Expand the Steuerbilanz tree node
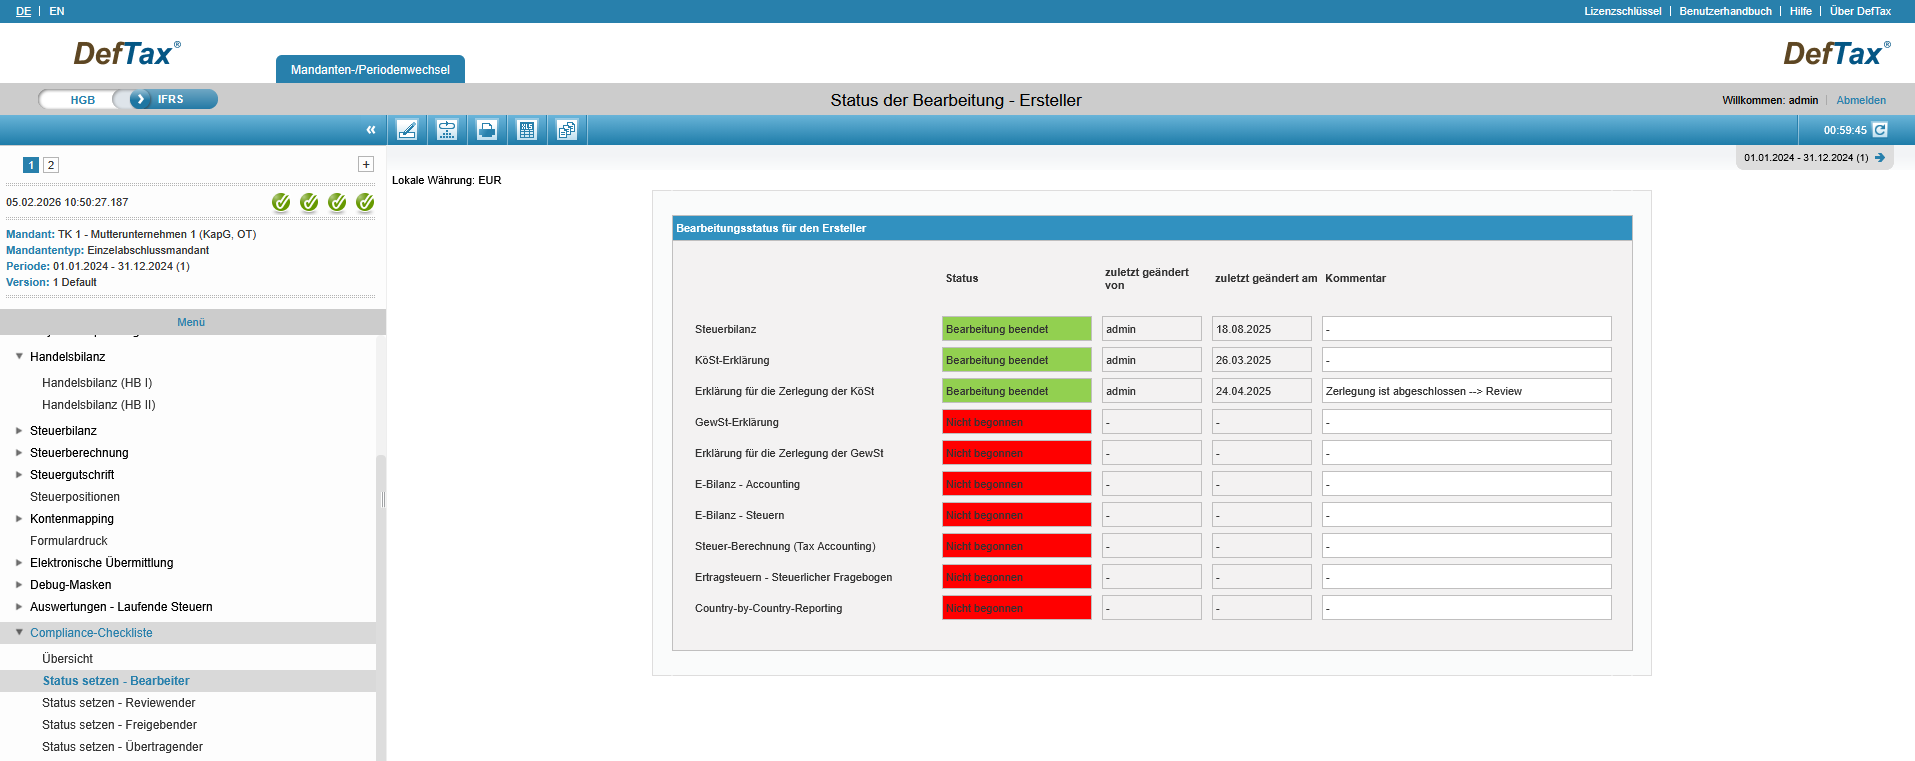Image resolution: width=1915 pixels, height=761 pixels. point(19,431)
